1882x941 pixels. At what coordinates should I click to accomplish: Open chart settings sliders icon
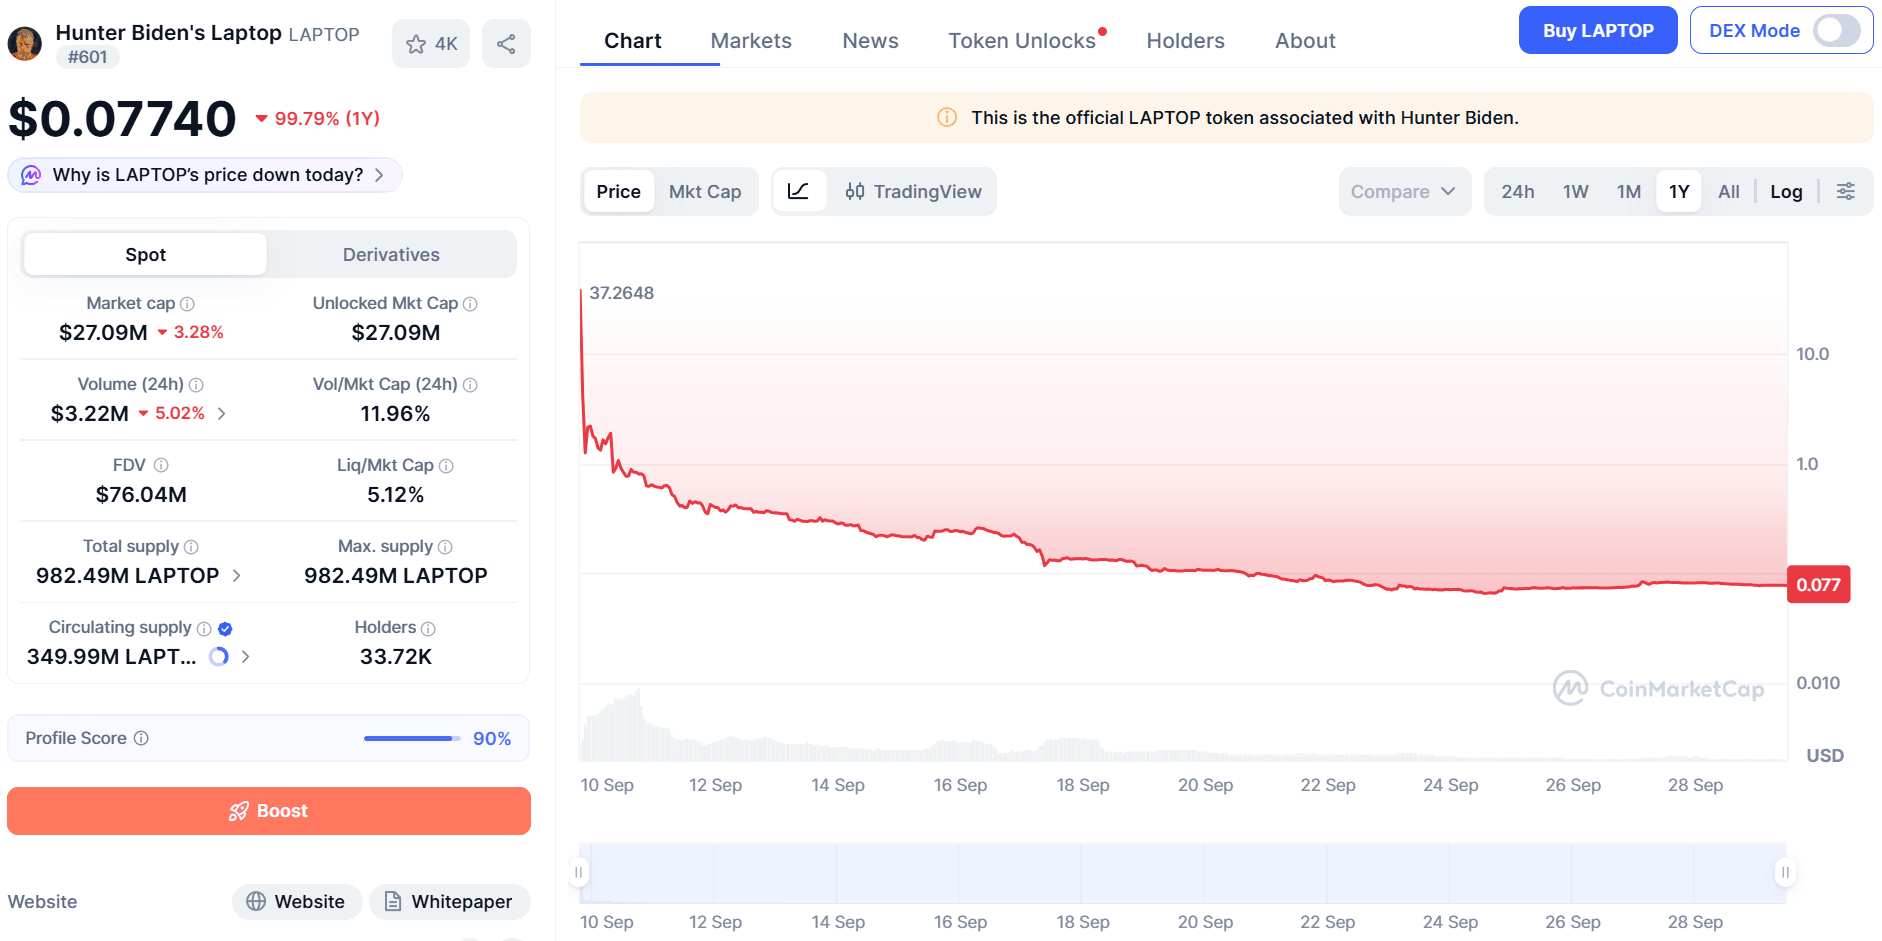click(x=1846, y=191)
